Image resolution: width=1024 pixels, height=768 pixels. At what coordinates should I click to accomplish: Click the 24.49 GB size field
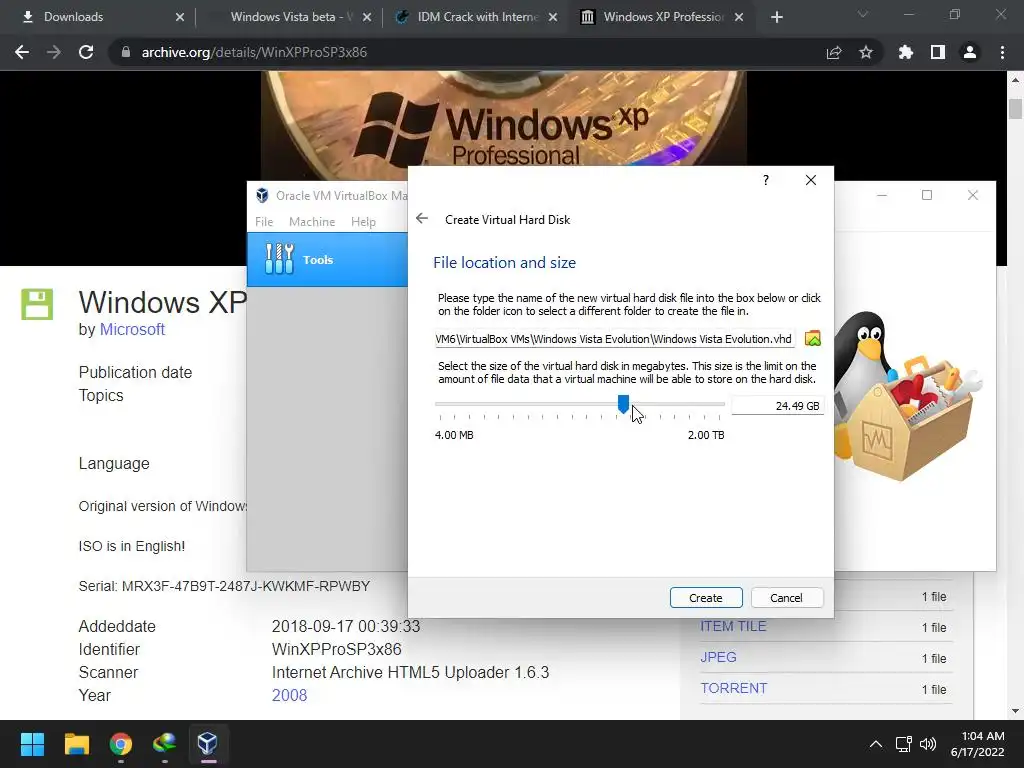tap(777, 406)
